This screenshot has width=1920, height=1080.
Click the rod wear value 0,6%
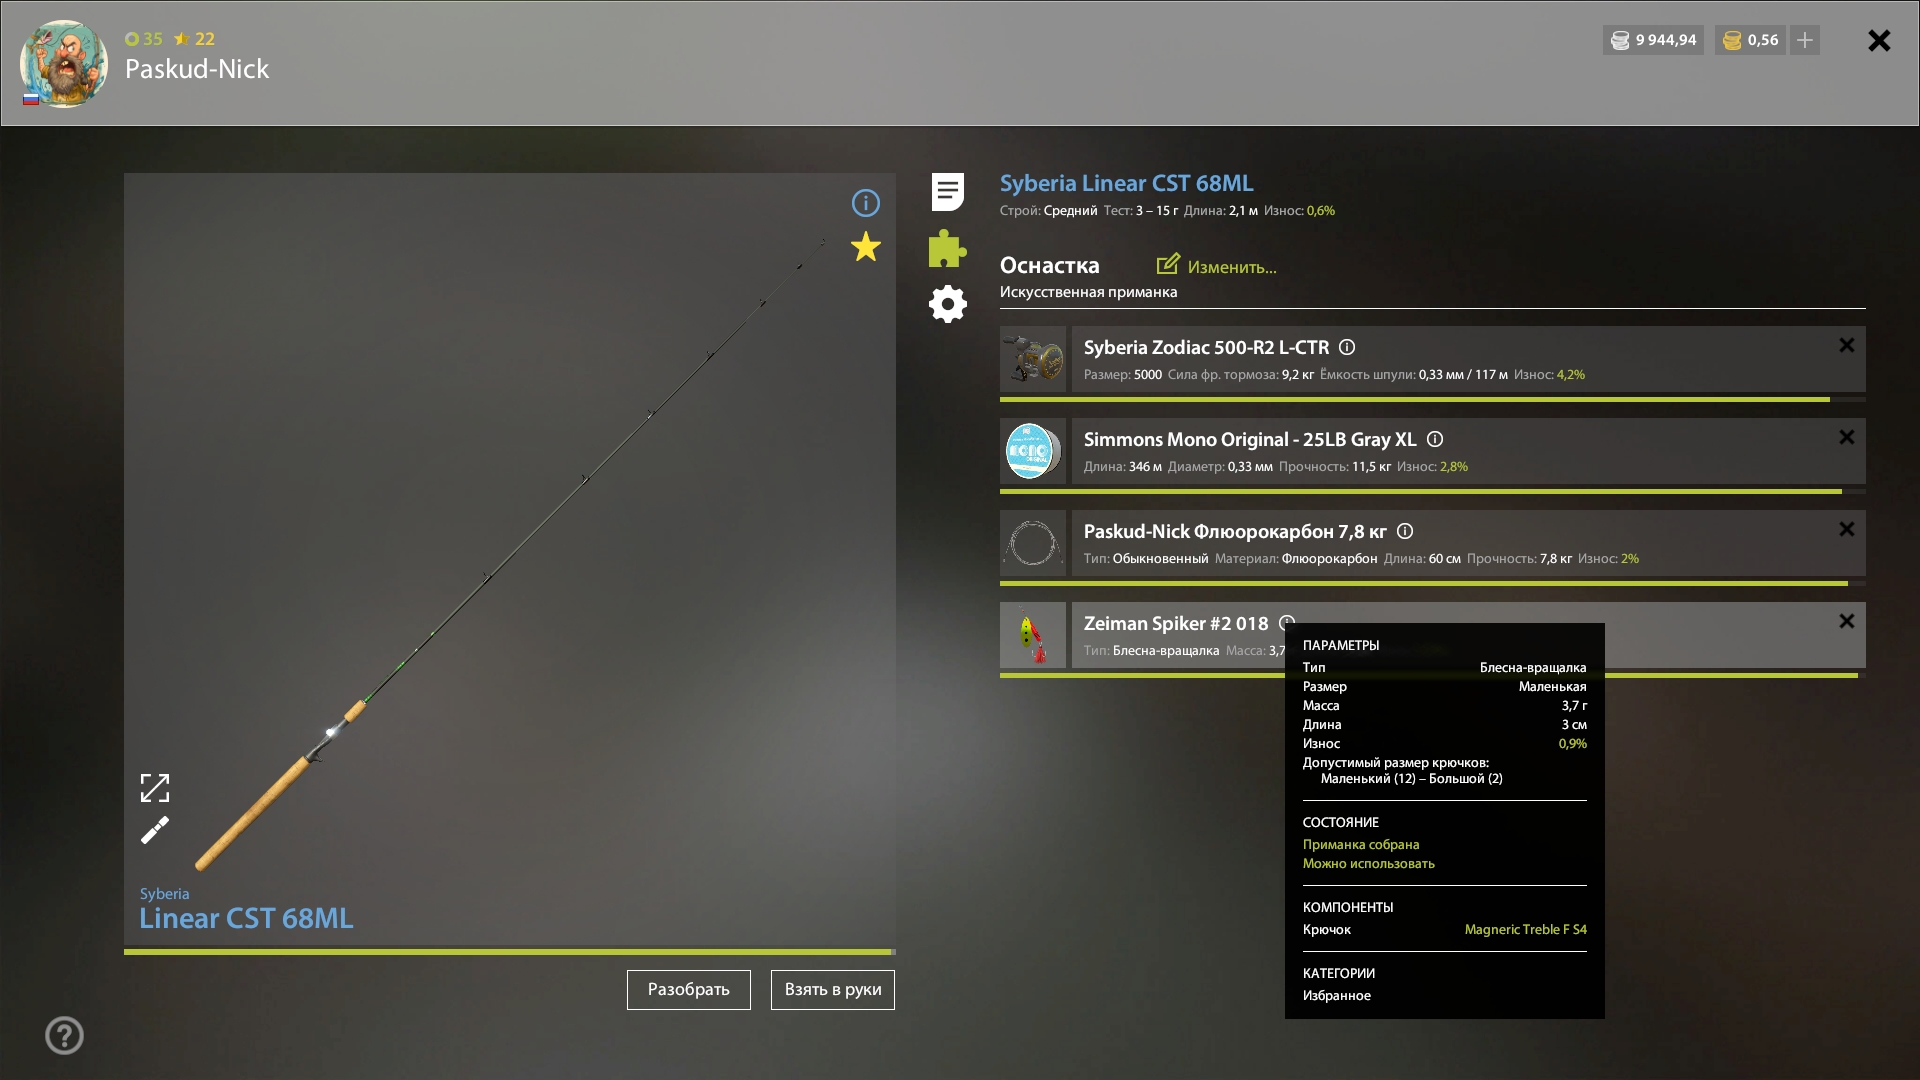1321,211
